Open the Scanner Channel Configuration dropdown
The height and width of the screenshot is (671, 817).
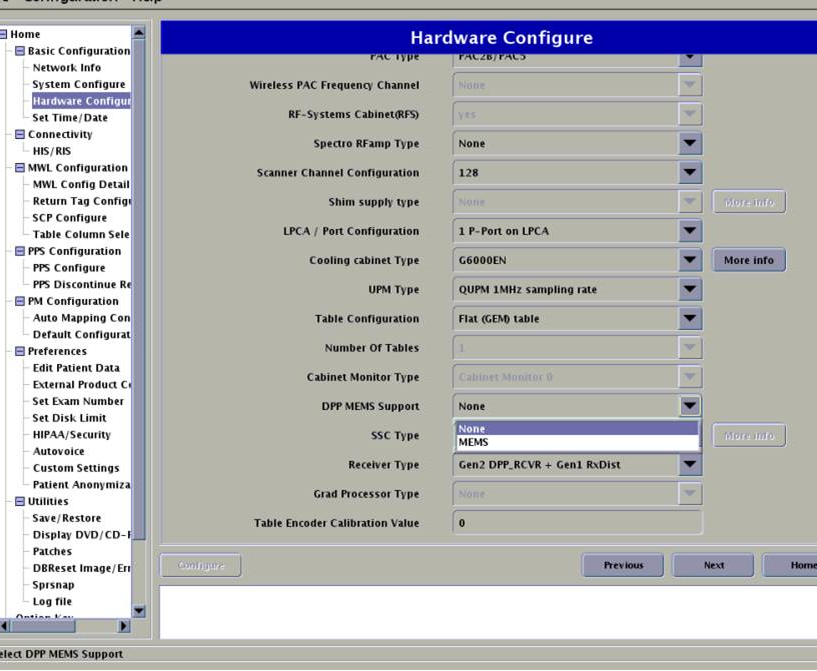(x=690, y=173)
